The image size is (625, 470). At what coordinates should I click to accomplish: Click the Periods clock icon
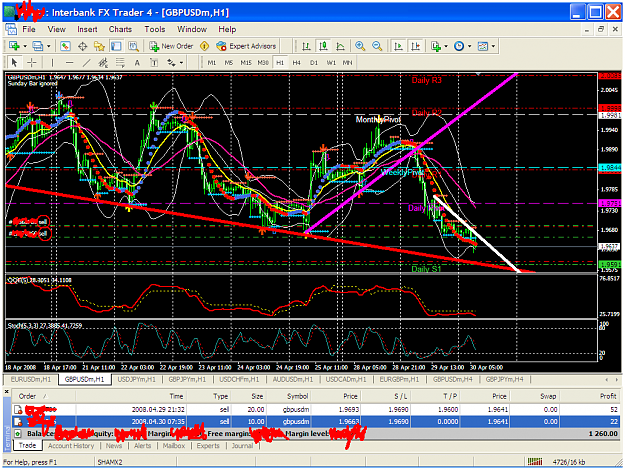coord(459,46)
